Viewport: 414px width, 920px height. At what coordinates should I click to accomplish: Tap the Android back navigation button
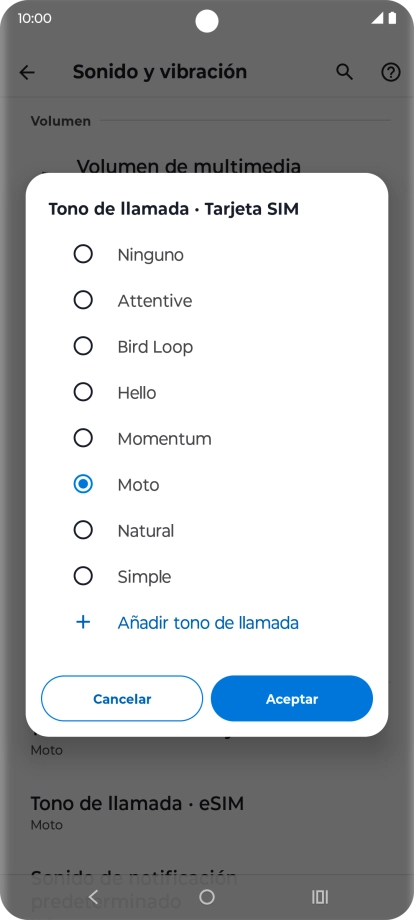click(93, 896)
